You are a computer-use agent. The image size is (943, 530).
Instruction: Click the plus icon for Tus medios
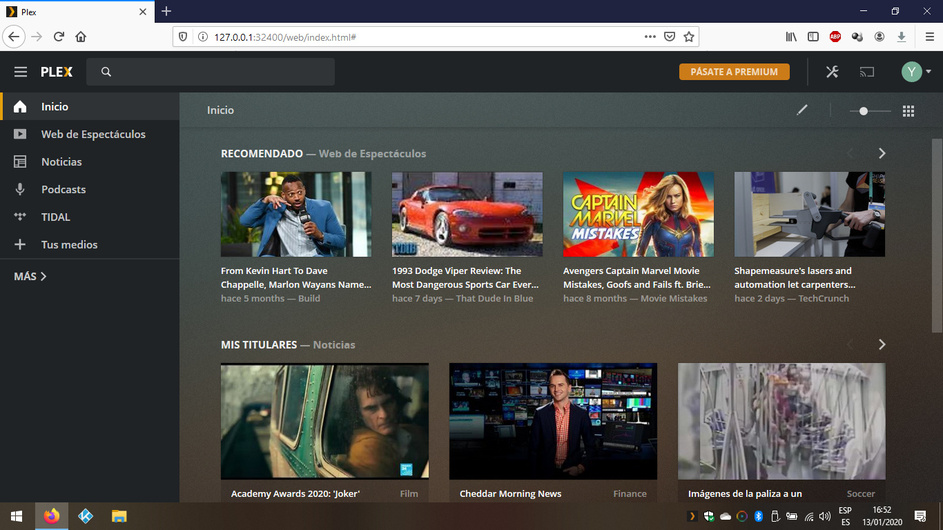tap(20, 244)
